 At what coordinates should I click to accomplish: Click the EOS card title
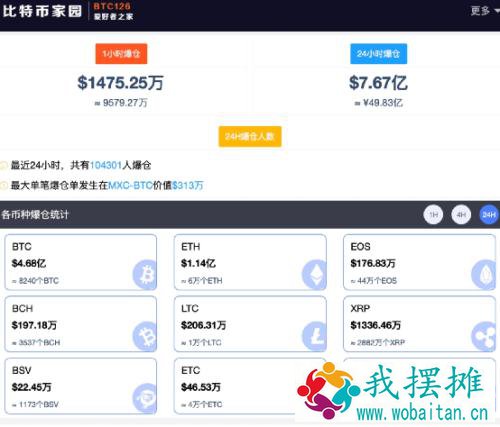(360, 247)
